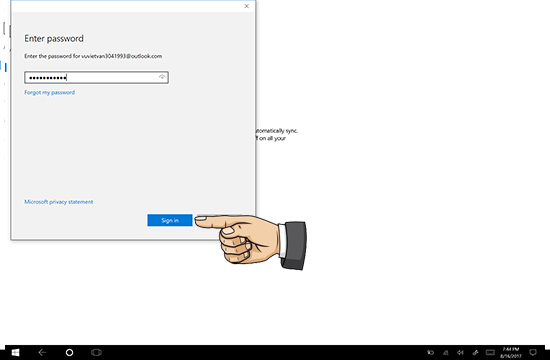Image resolution: width=550 pixels, height=360 pixels.
Task: Click the taskbar Back arrow
Action: point(42,352)
